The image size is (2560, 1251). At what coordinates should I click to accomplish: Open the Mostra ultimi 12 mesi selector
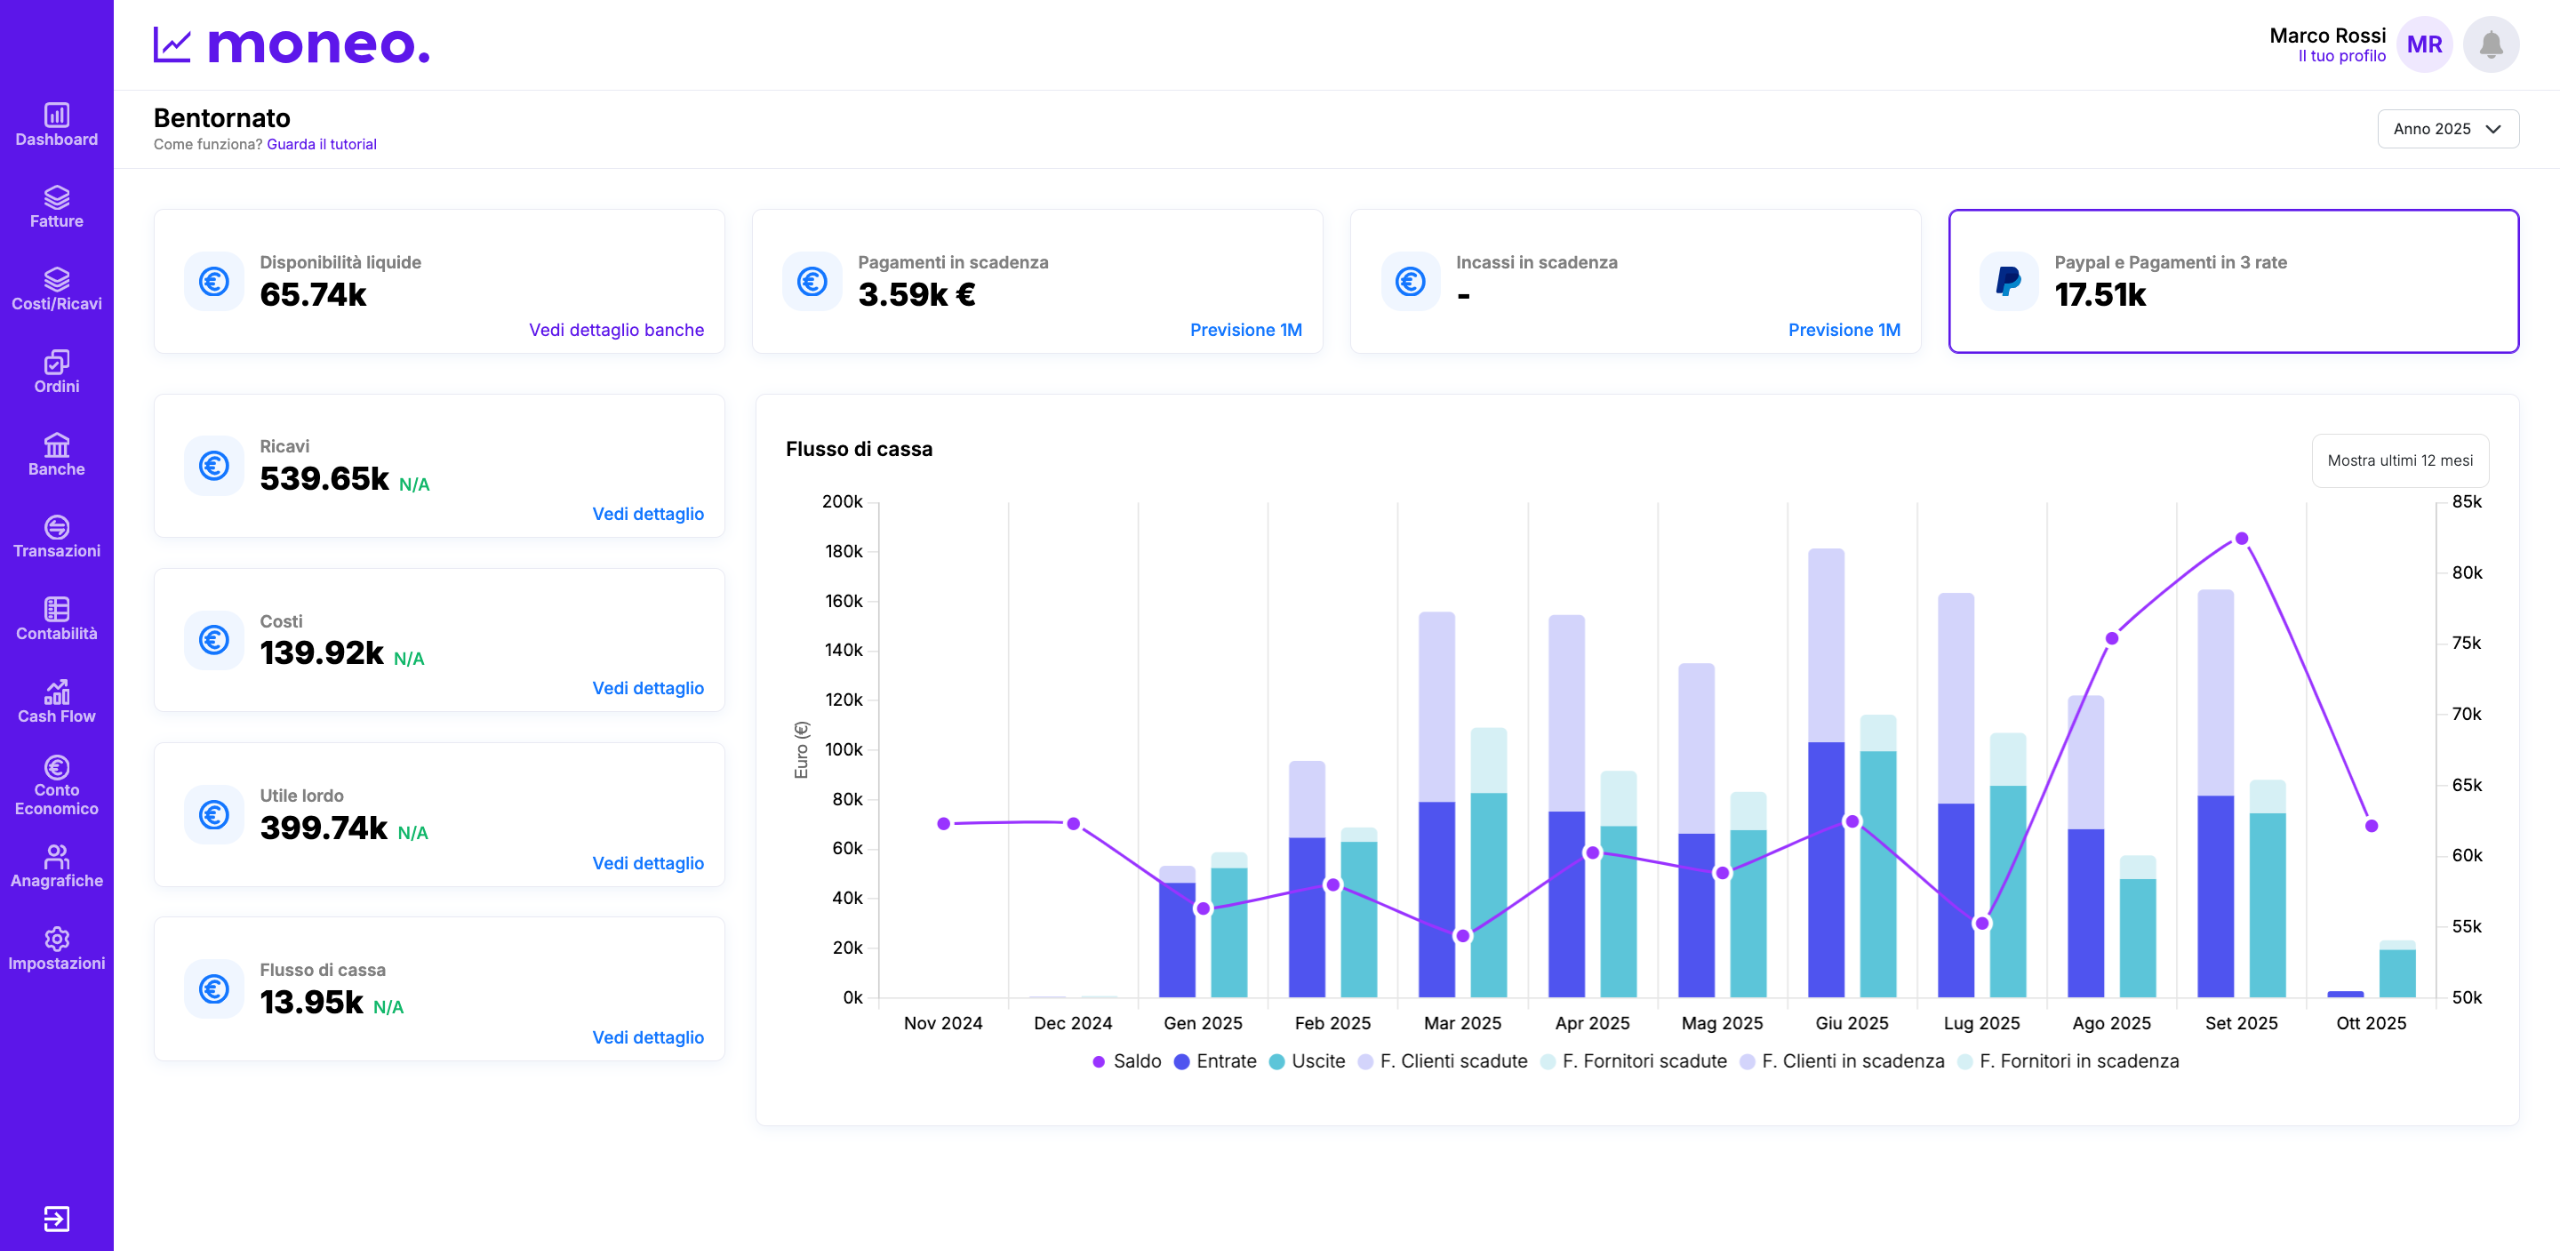2399,461
